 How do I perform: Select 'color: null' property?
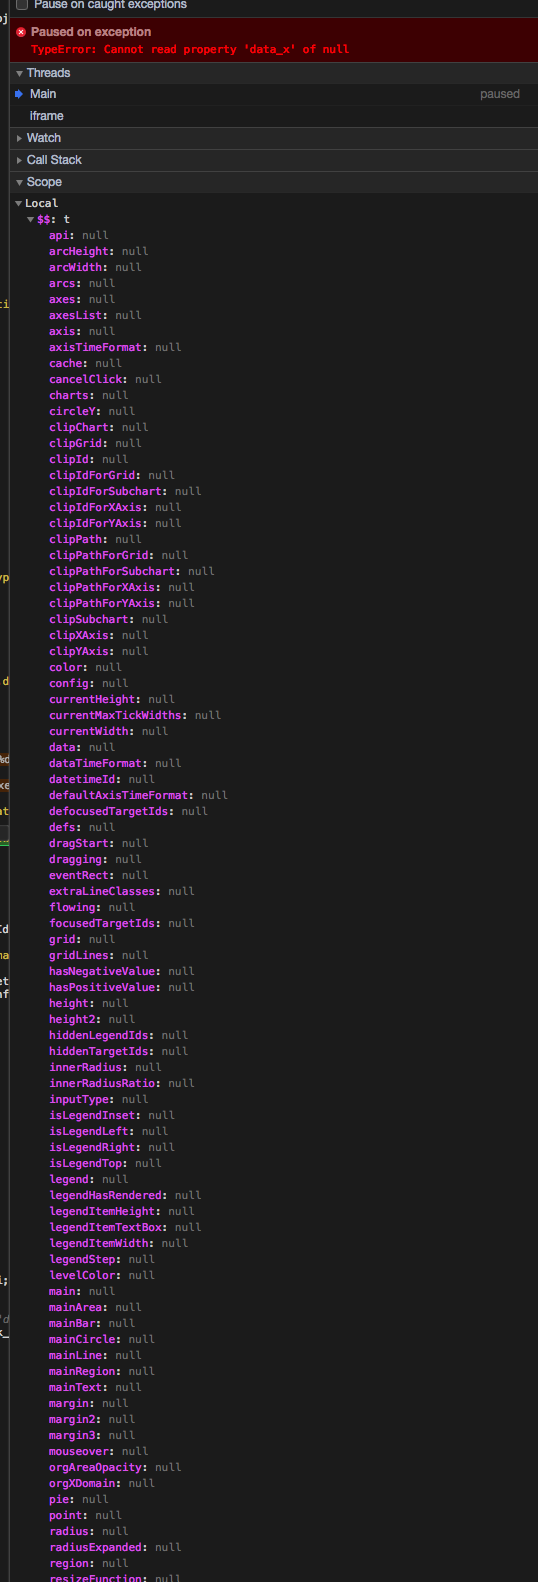coord(85,667)
